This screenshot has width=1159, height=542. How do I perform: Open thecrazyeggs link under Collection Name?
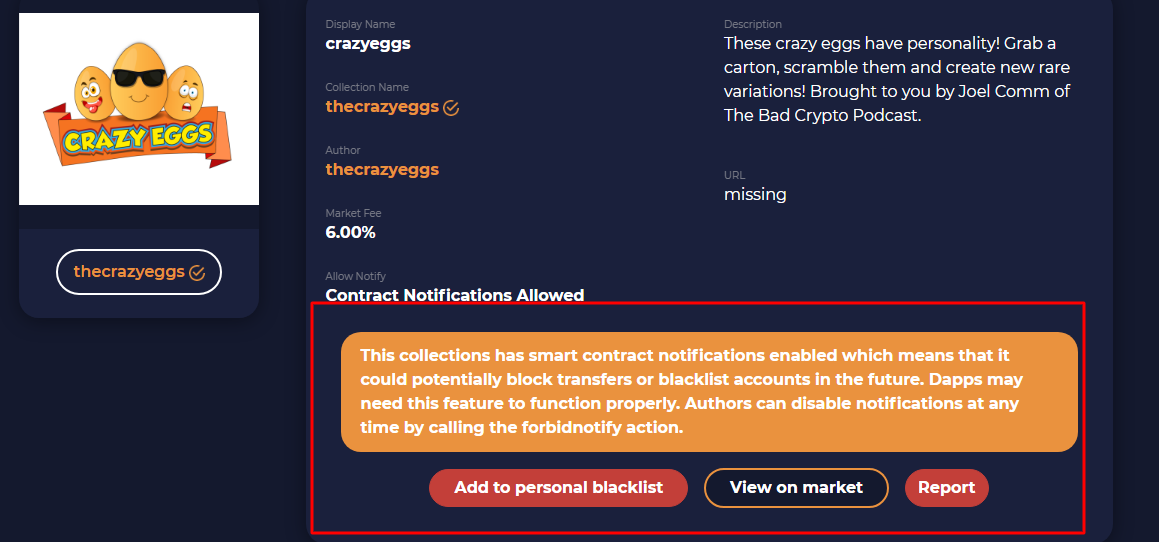tap(382, 106)
